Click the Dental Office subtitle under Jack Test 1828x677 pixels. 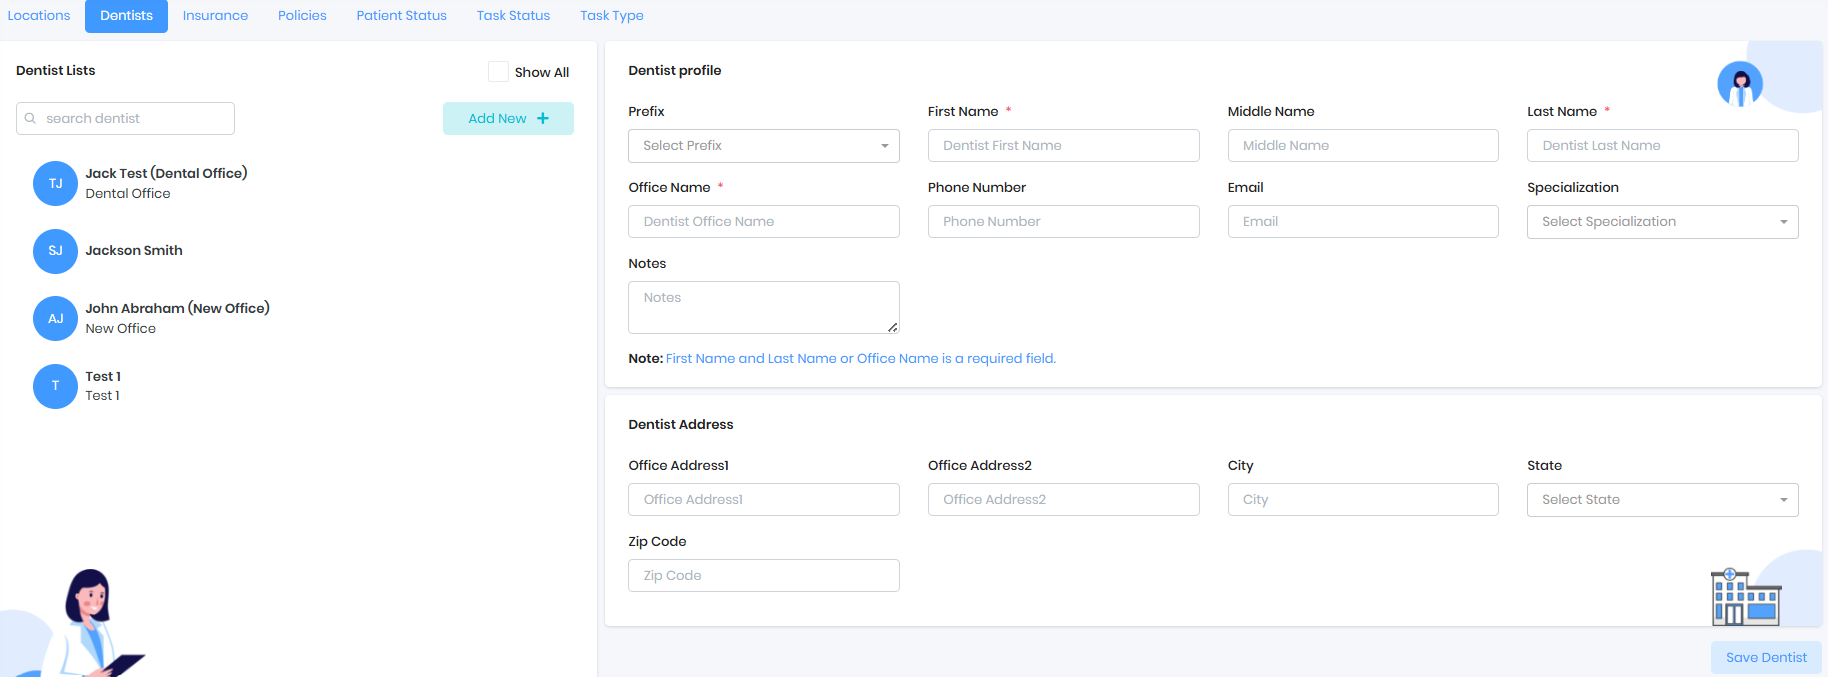[128, 194]
